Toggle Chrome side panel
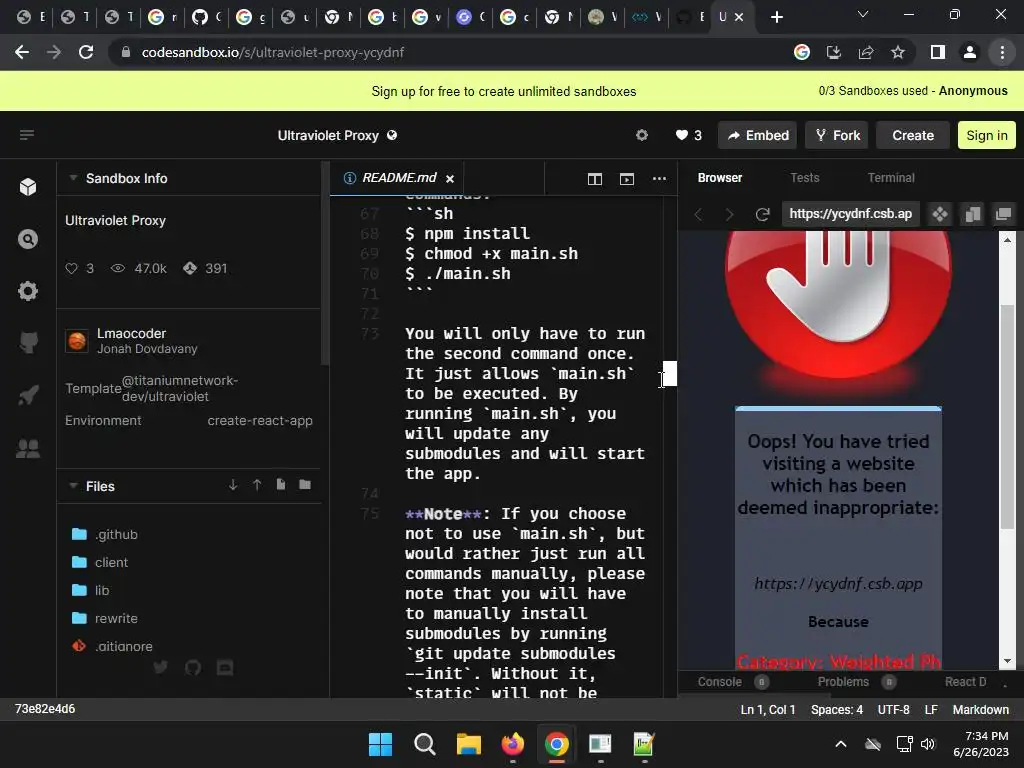Image resolution: width=1024 pixels, height=768 pixels. click(938, 52)
